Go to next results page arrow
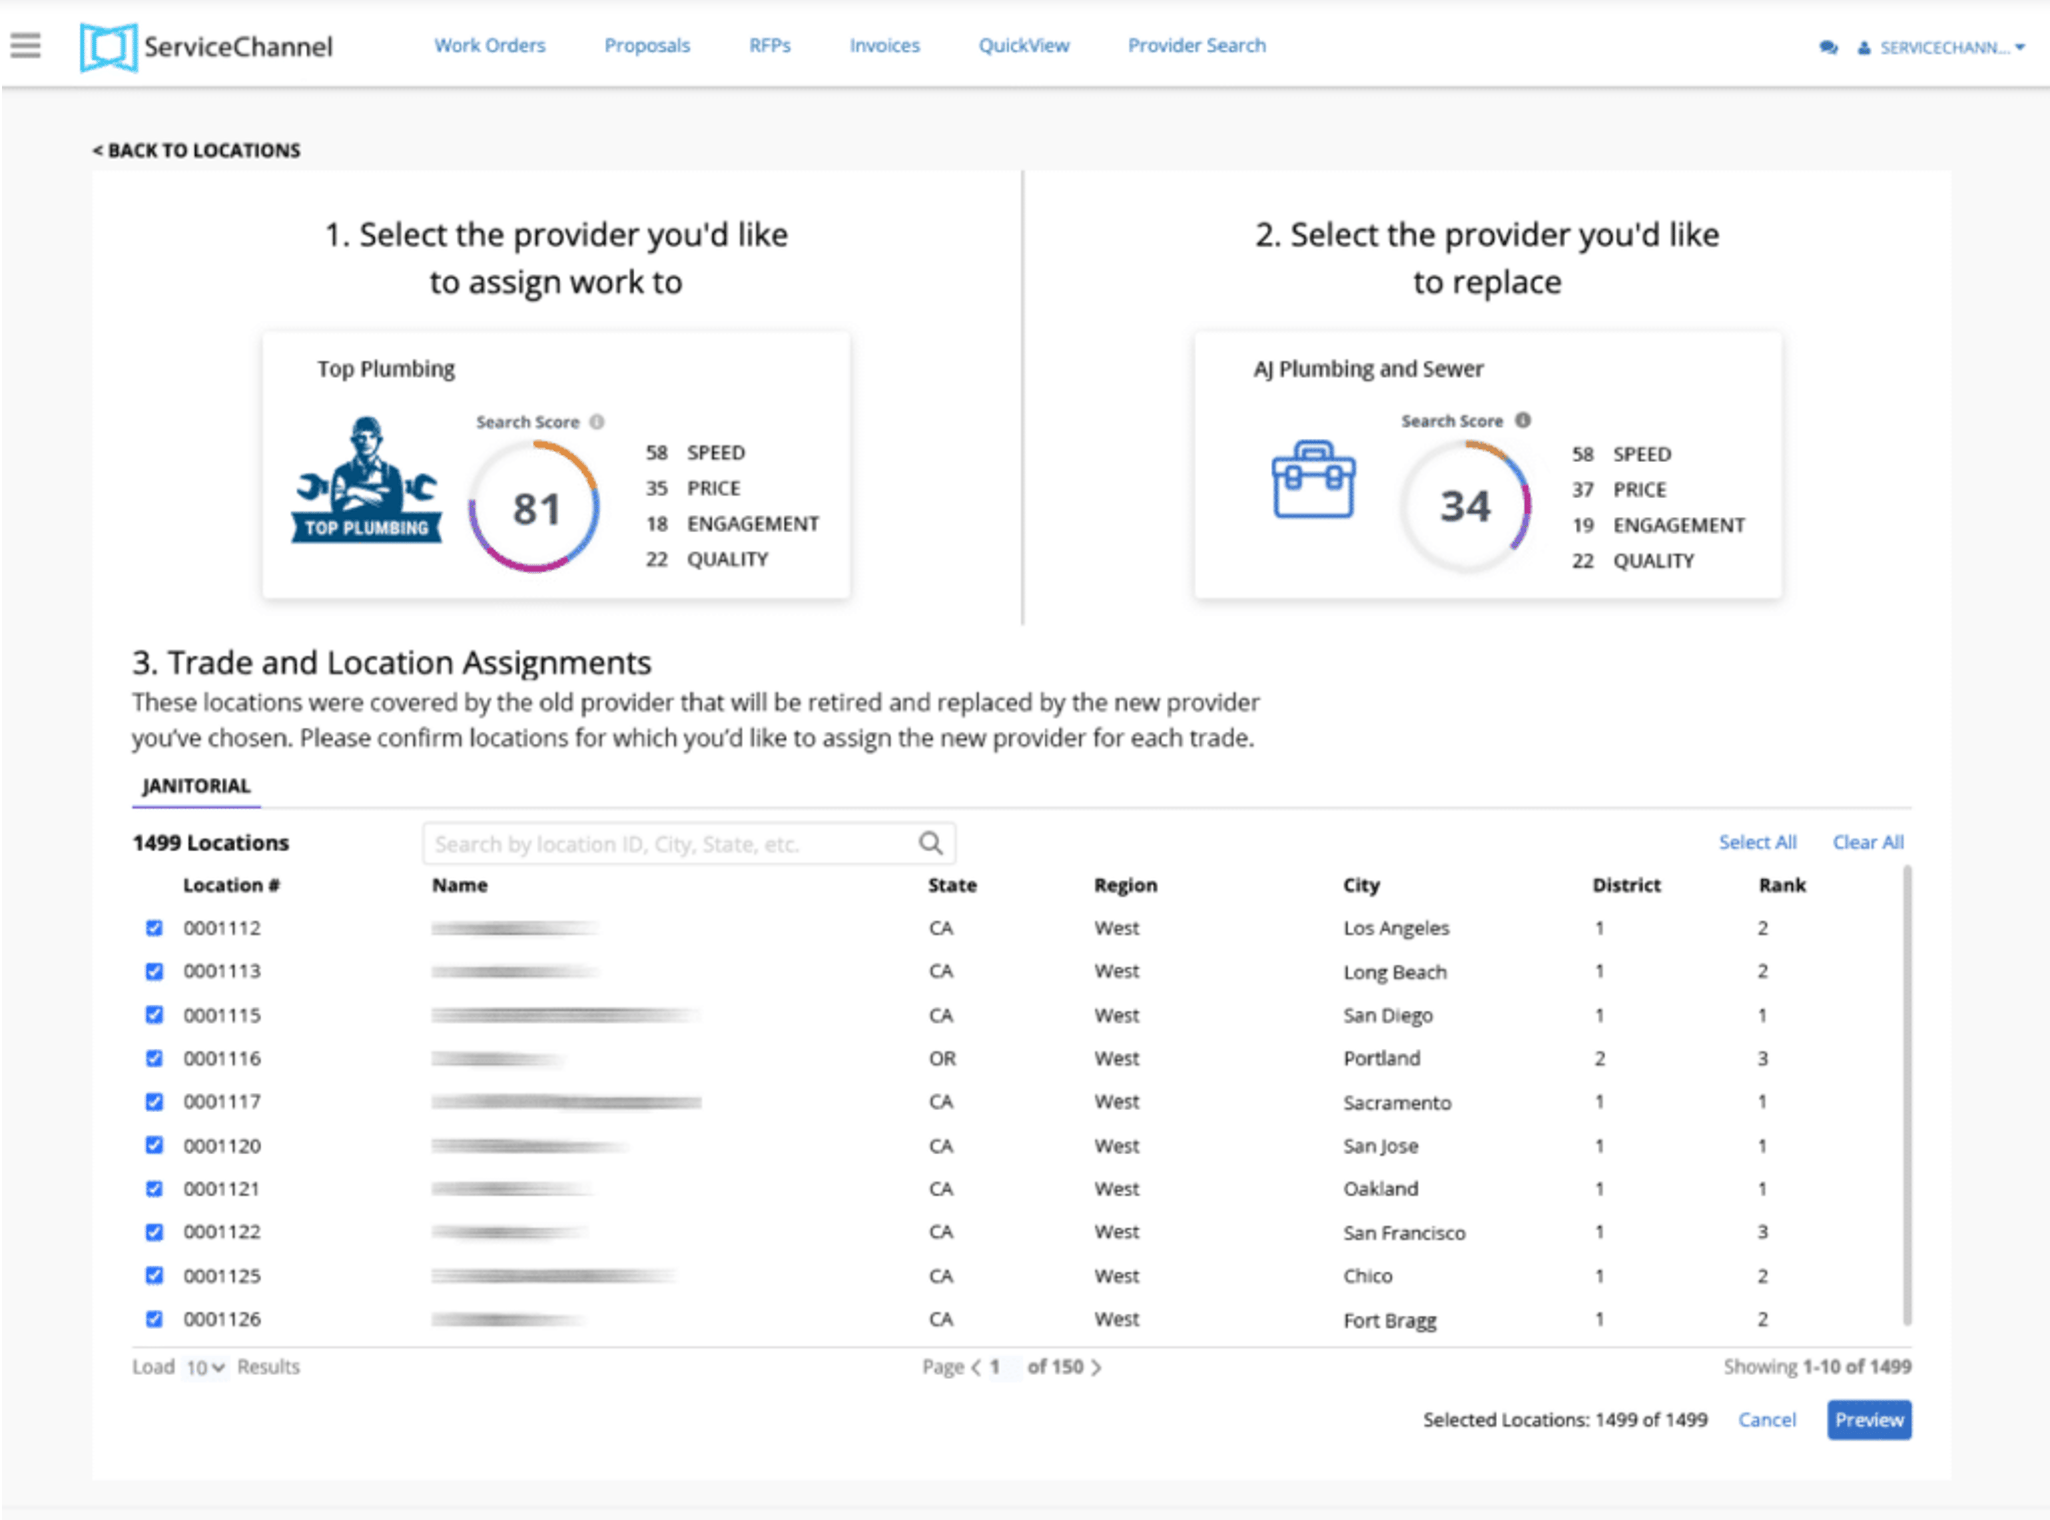The image size is (2050, 1520). 1097,1367
